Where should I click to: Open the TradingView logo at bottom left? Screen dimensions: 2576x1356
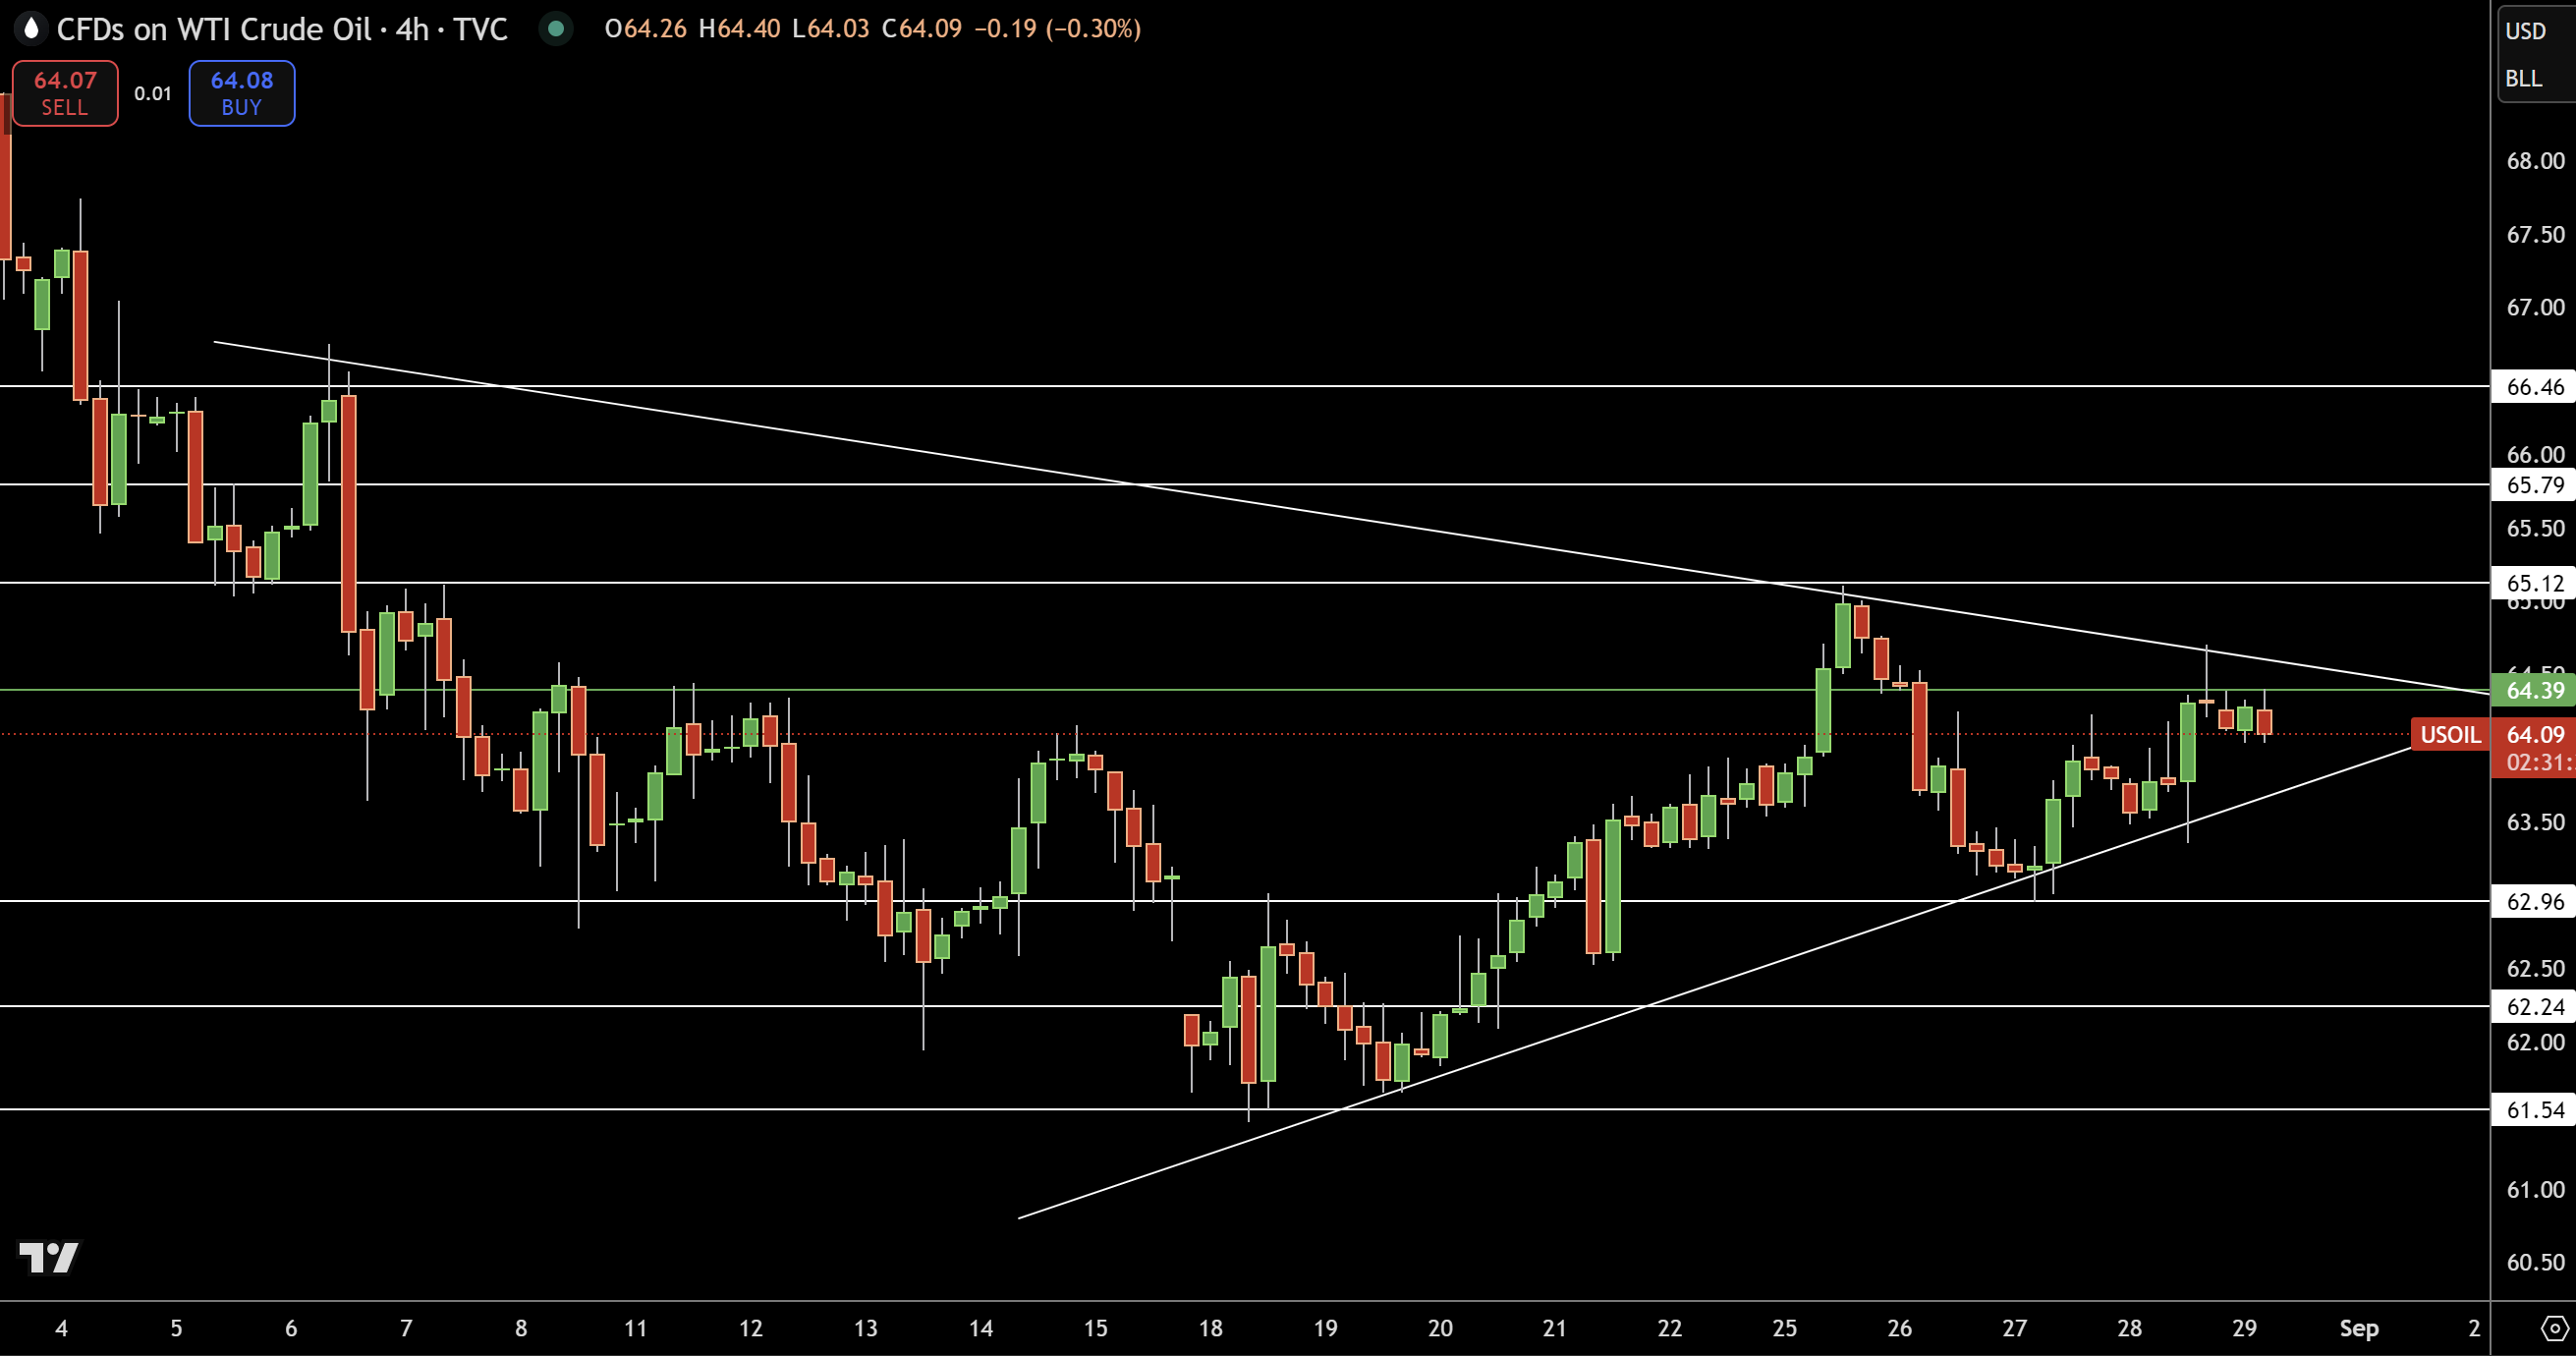click(x=48, y=1257)
